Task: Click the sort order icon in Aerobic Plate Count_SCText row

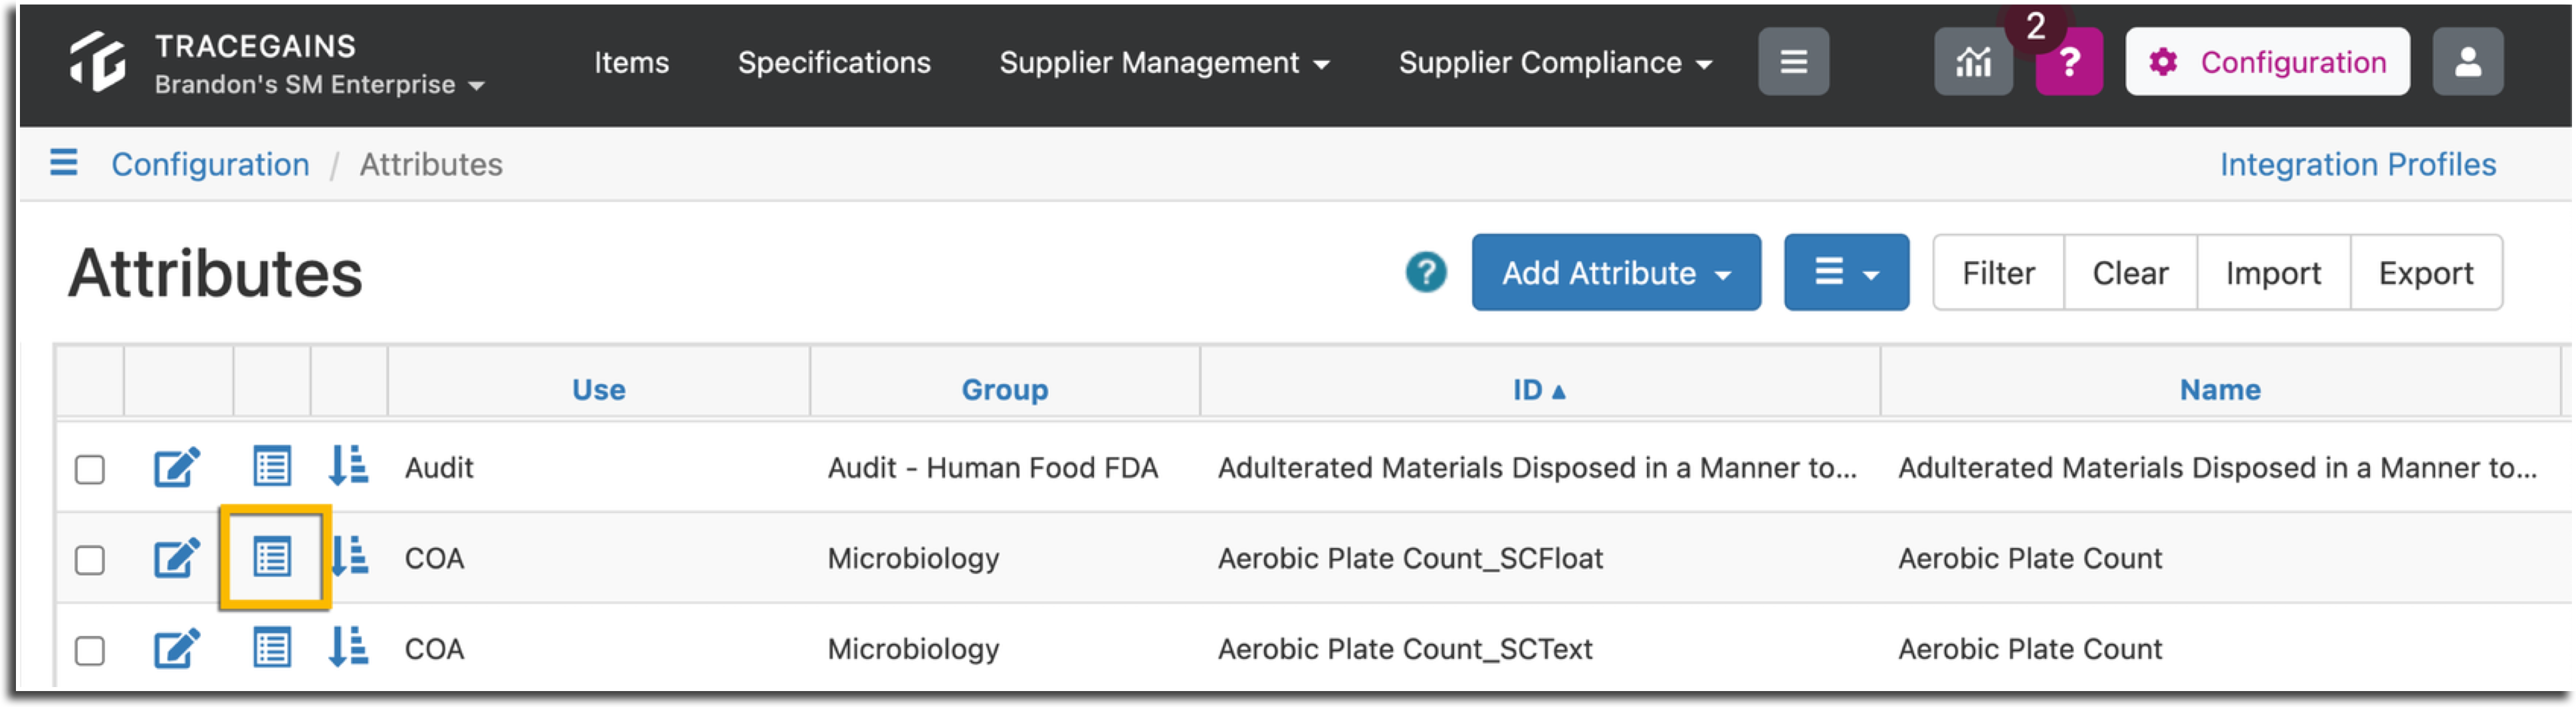Action: pyautogui.click(x=349, y=647)
